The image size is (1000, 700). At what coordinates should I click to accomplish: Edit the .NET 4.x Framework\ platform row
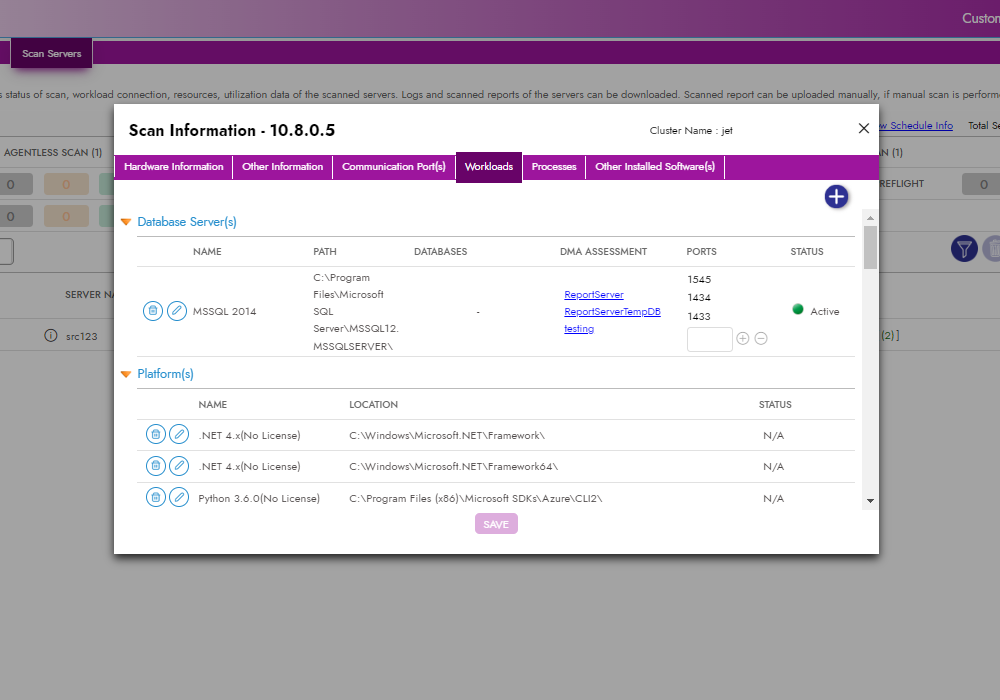(179, 435)
